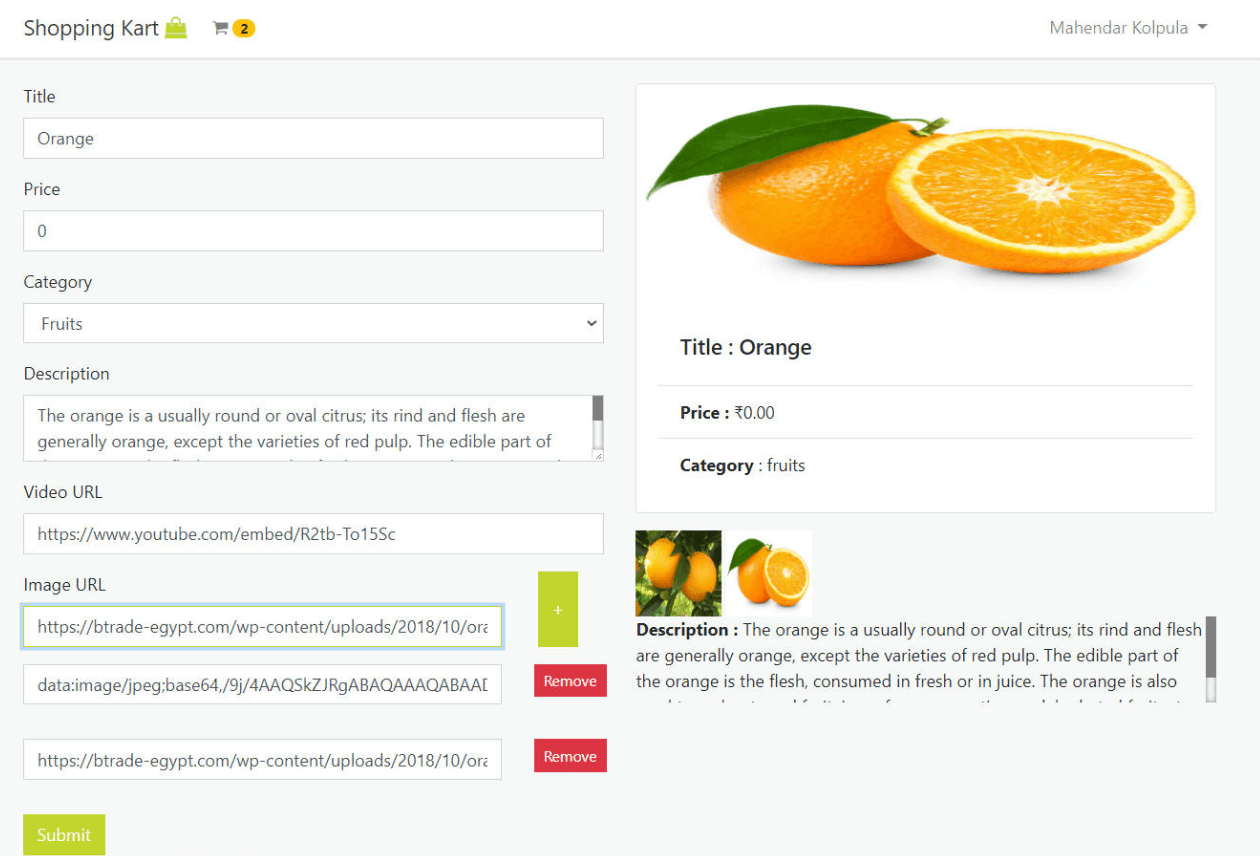Click the yellow cart count badge

point(244,28)
